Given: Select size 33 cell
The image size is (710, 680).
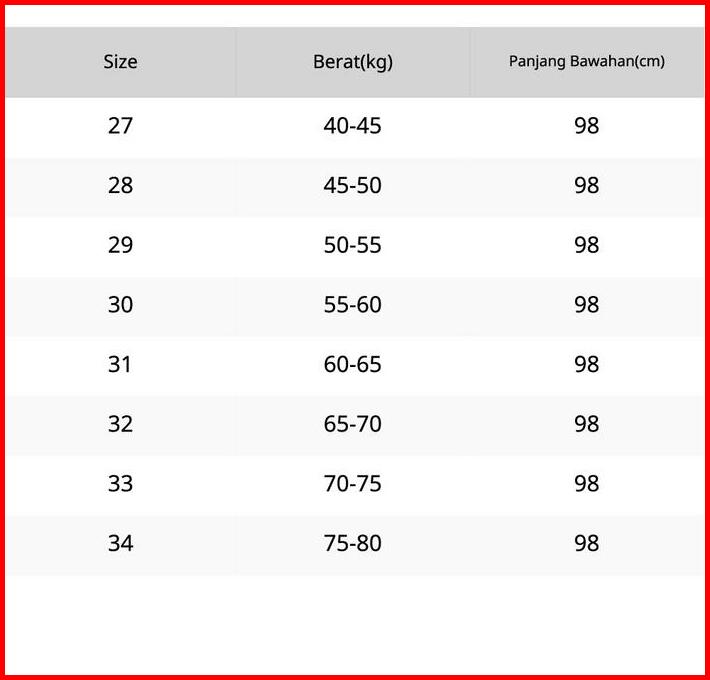Looking at the screenshot, I should point(120,484).
